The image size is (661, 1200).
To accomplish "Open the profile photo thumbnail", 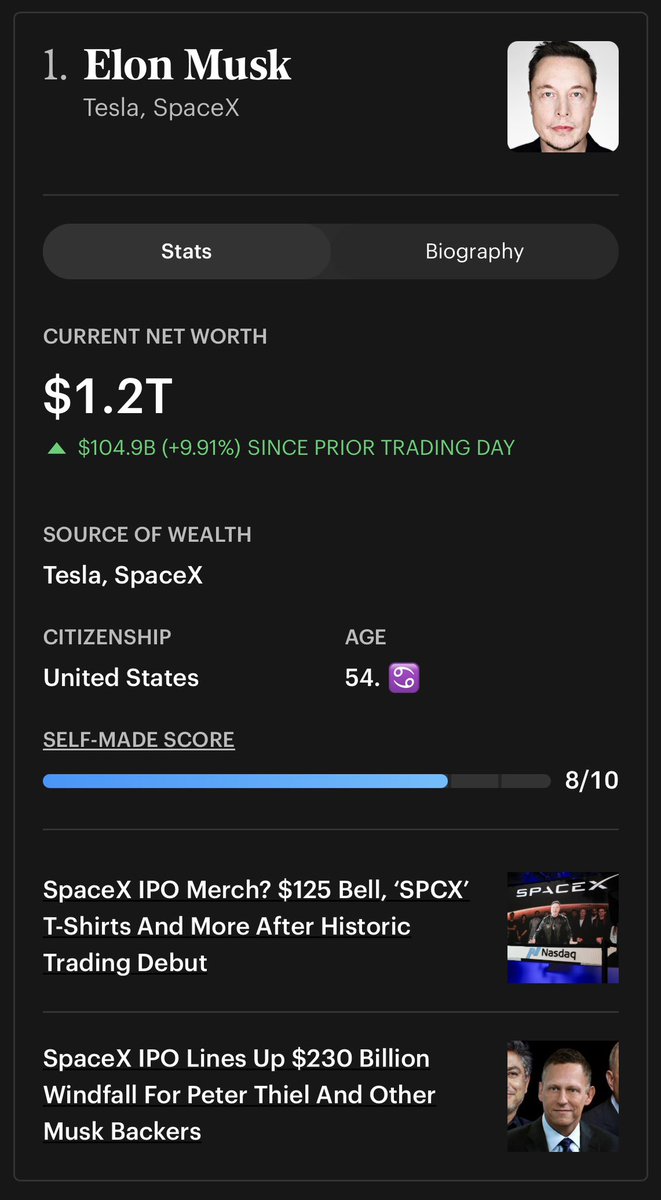I will coord(563,96).
